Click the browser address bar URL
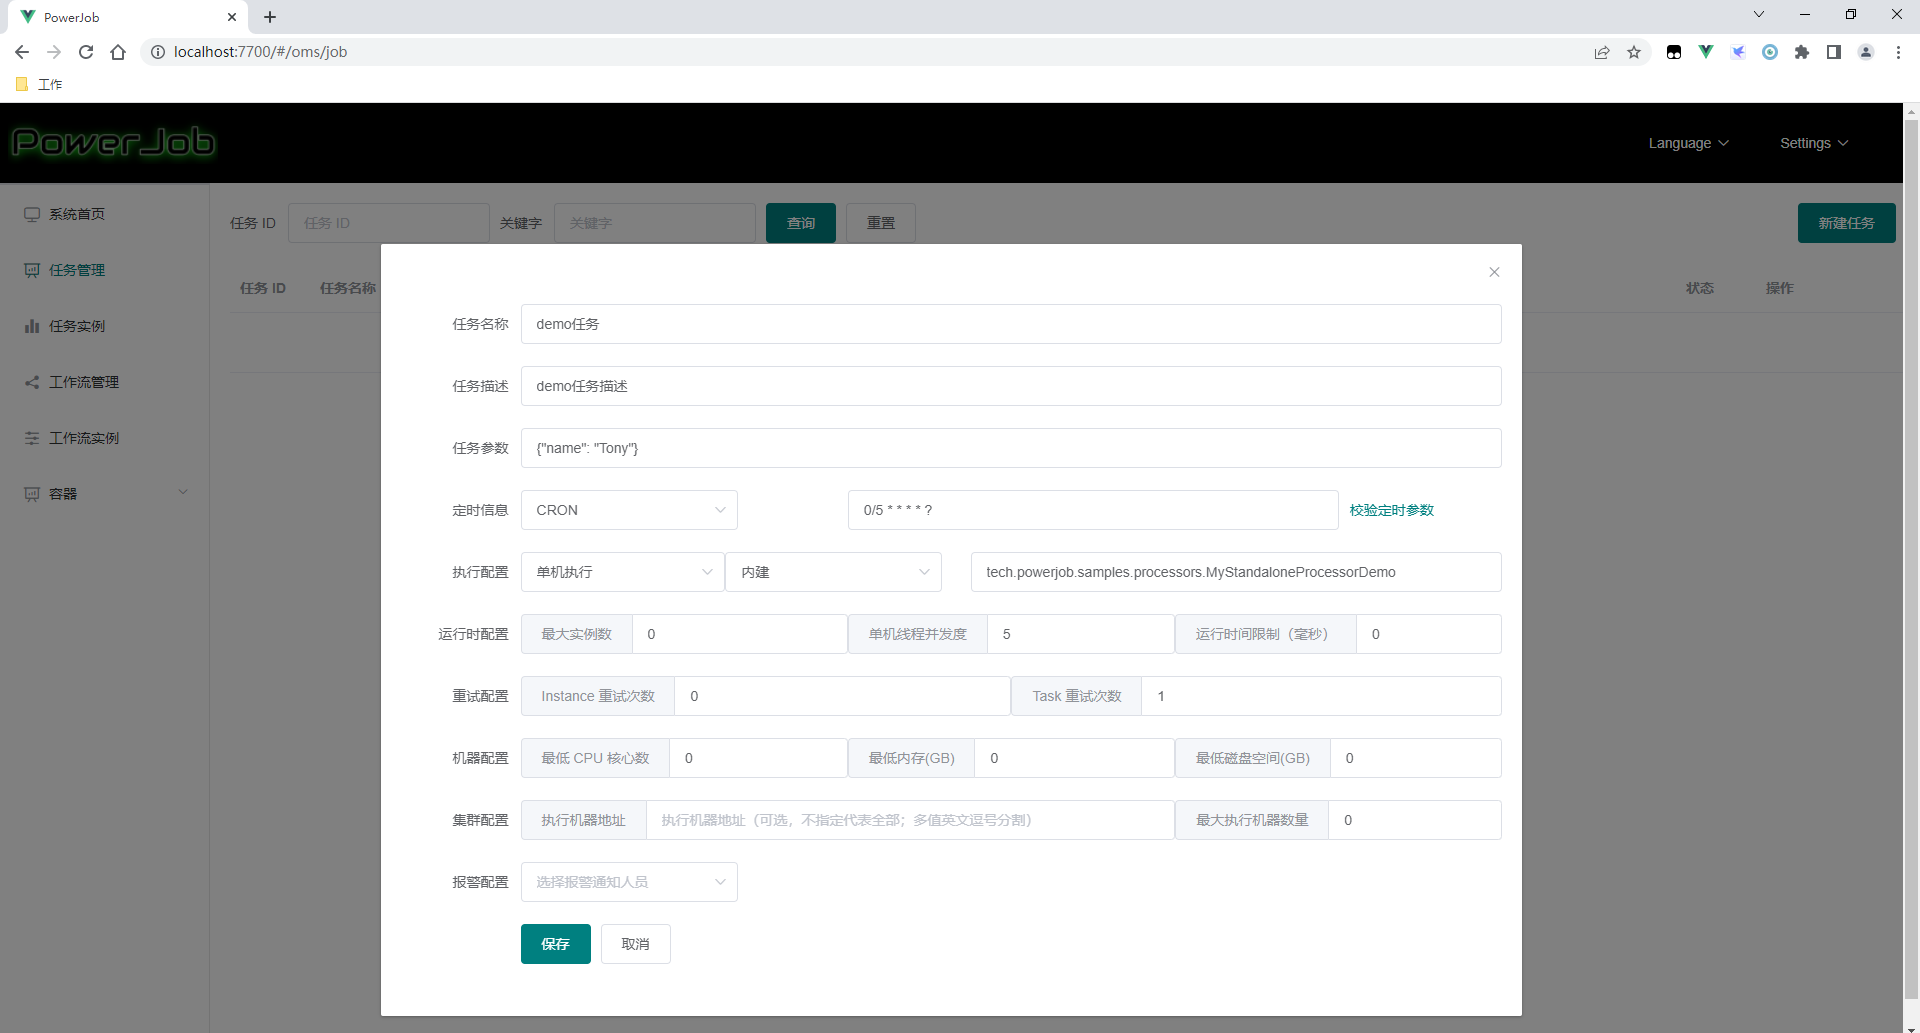This screenshot has width=1920, height=1033. 260,52
